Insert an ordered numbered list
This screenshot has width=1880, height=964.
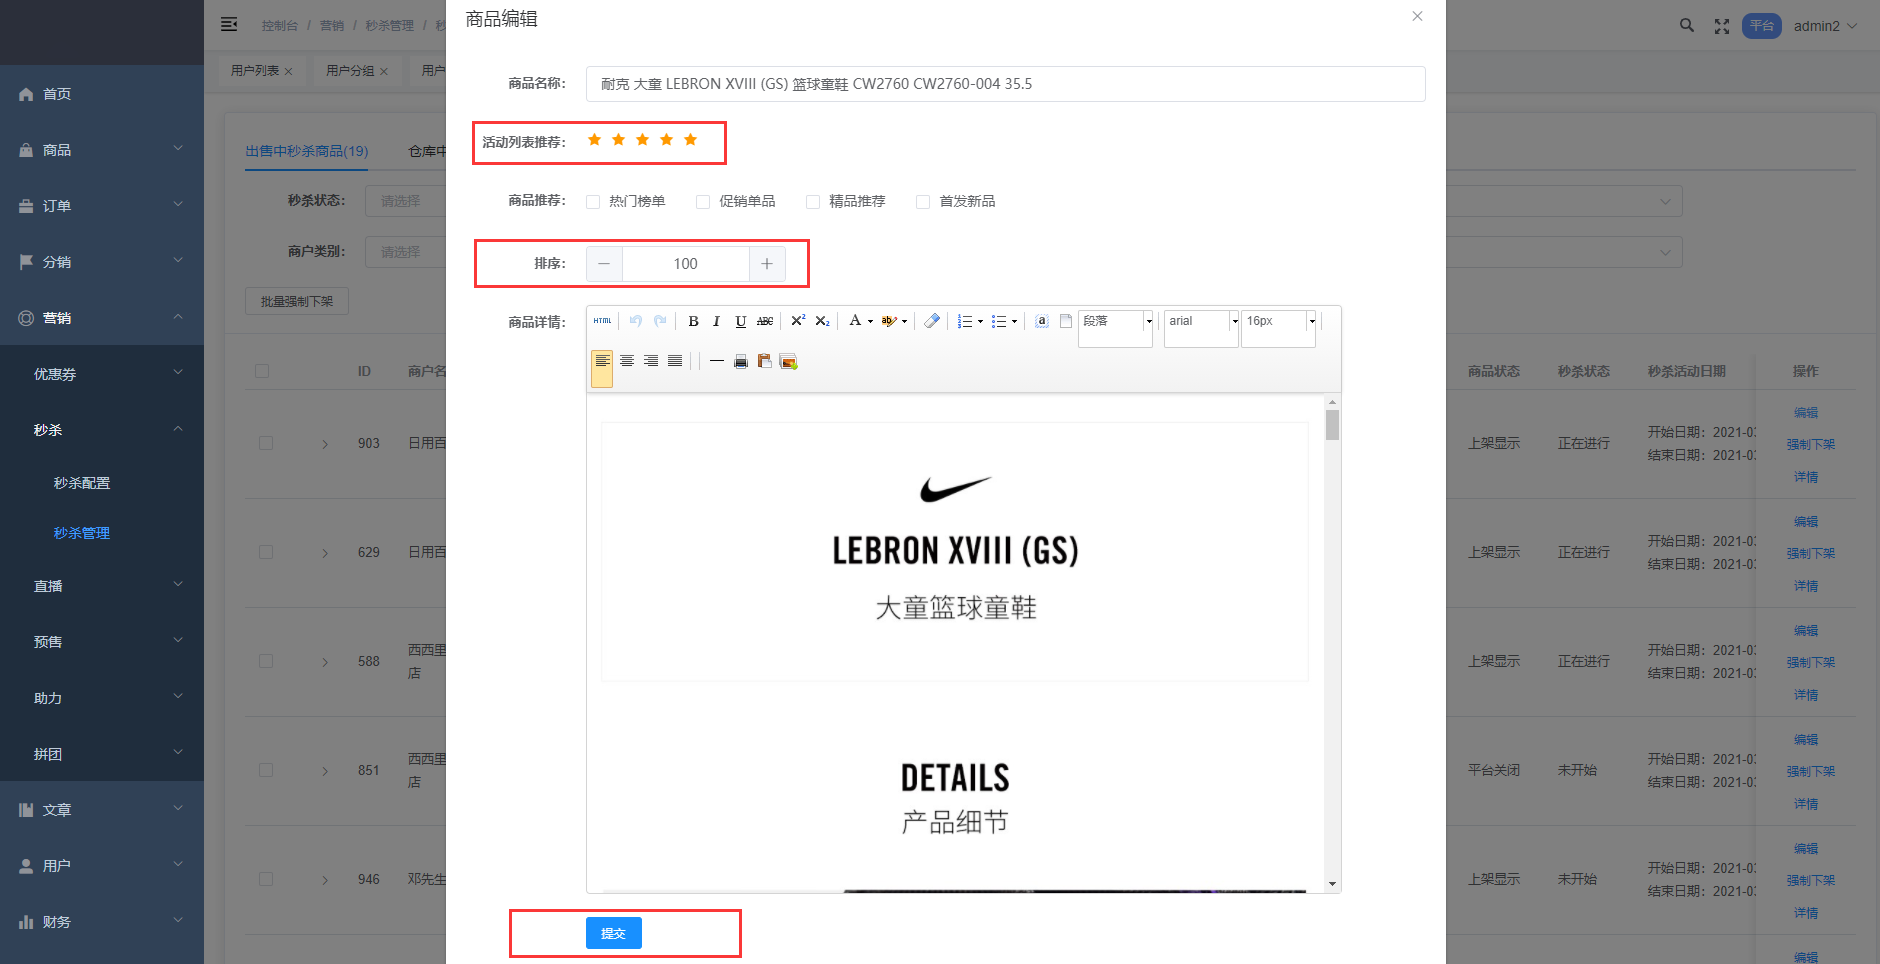(x=965, y=321)
